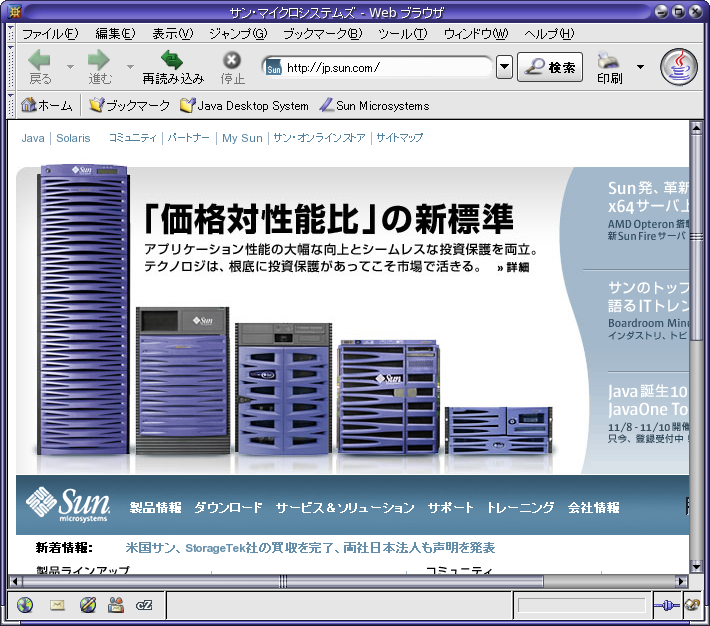Open the ヘルプ(H) menu

click(x=549, y=34)
